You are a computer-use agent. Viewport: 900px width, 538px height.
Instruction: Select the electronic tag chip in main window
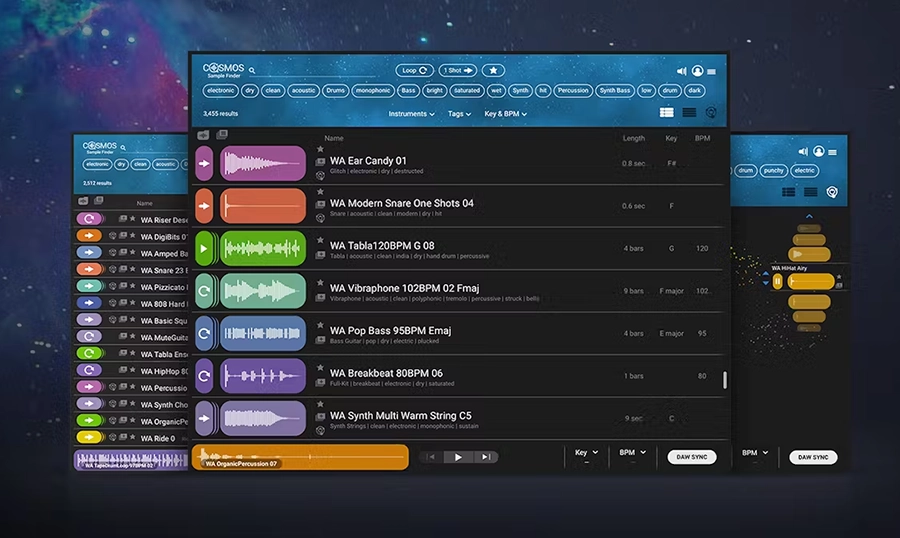(220, 91)
